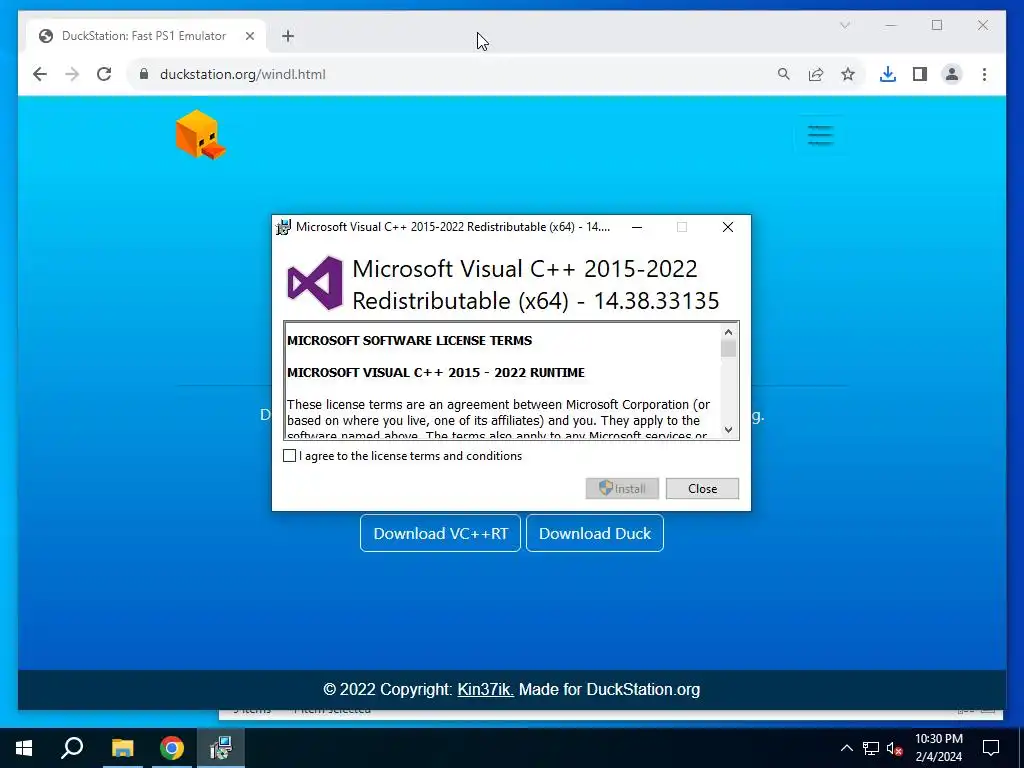
Task: Click Download VC++RT button
Action: pyautogui.click(x=440, y=533)
